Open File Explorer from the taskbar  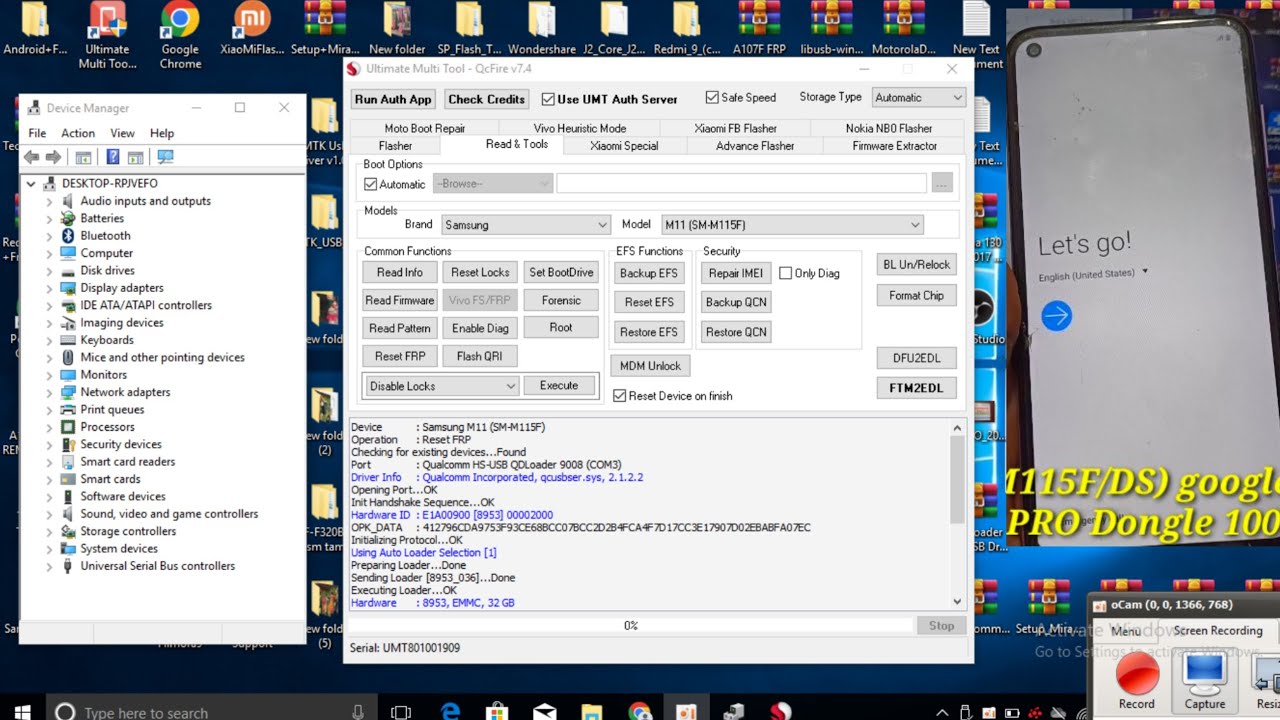592,712
